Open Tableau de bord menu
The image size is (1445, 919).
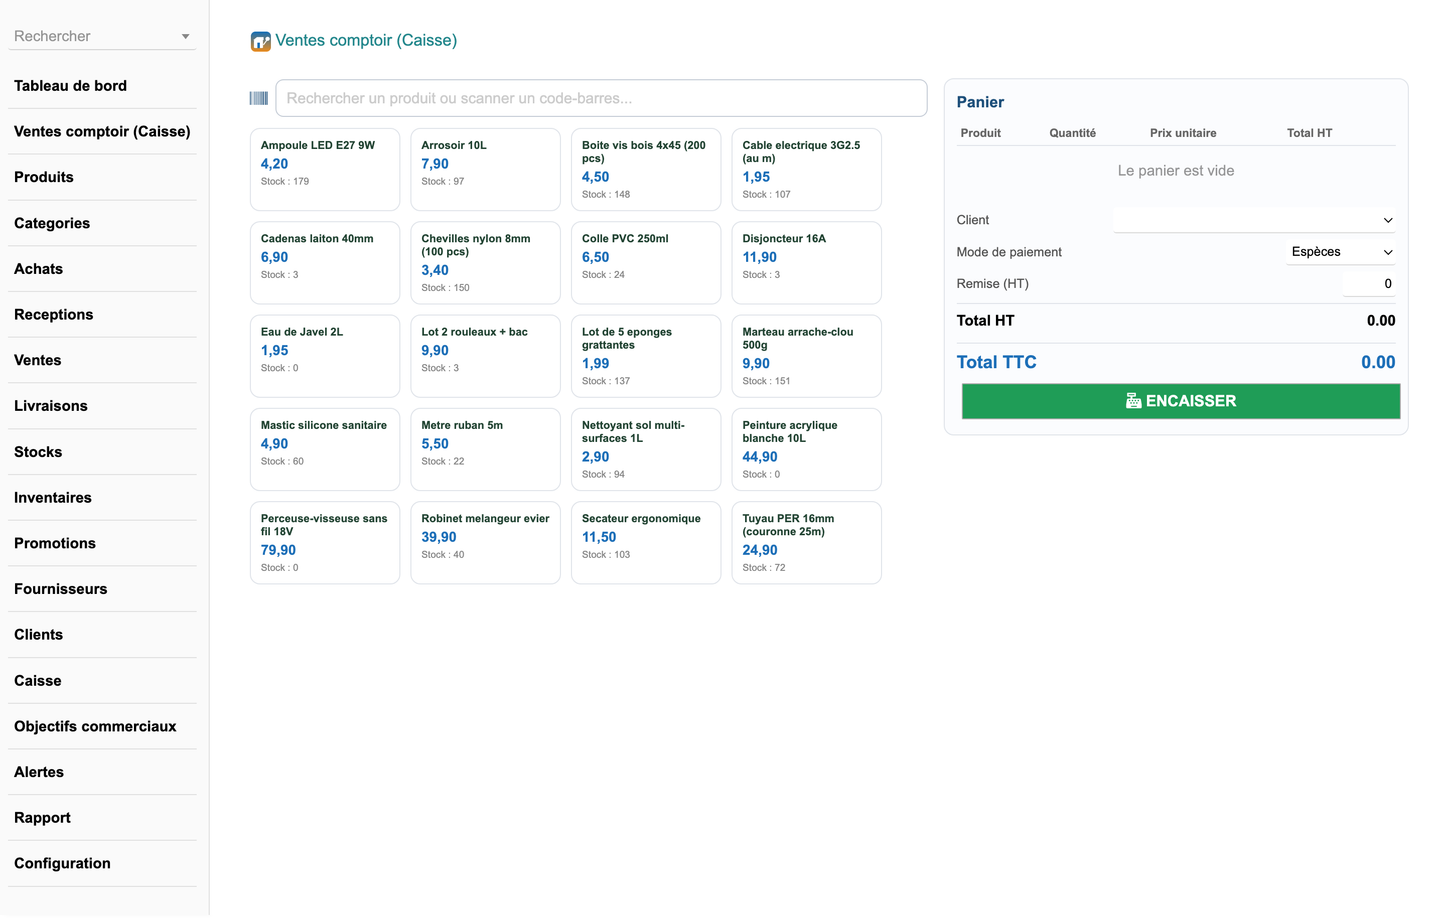[x=102, y=86]
